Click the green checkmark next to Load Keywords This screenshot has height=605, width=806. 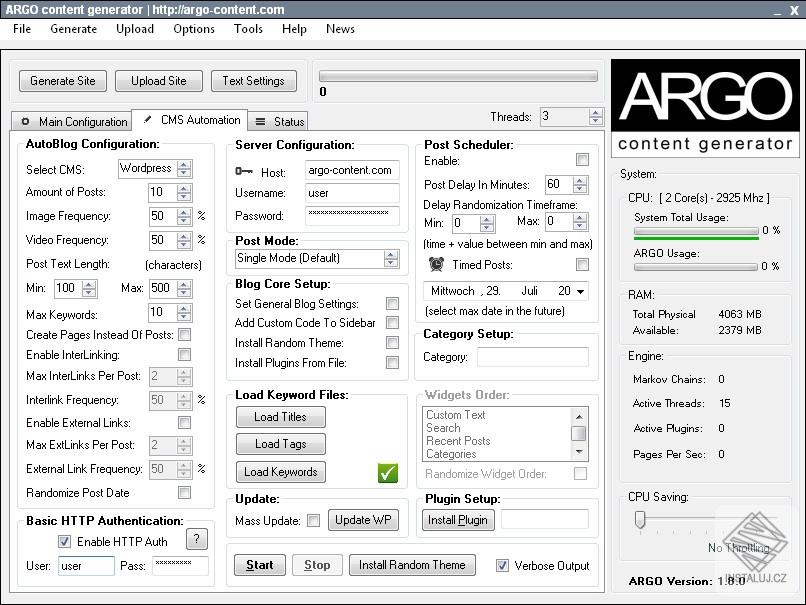tap(388, 472)
